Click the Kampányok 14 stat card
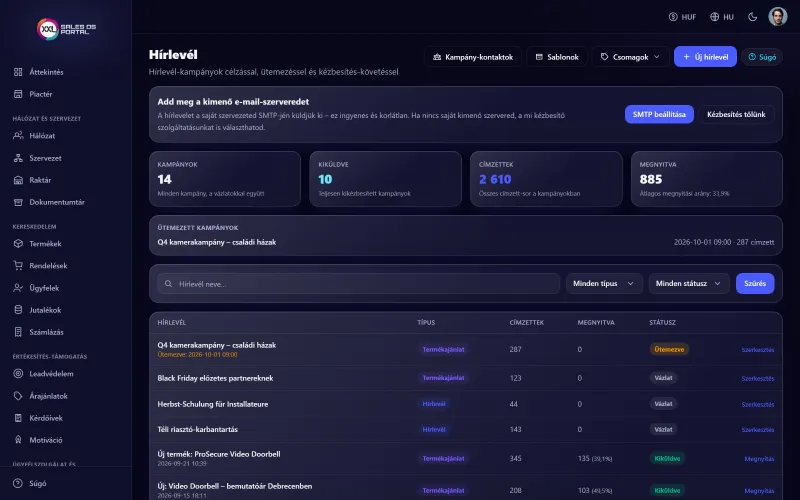800x500 pixels. coord(225,179)
